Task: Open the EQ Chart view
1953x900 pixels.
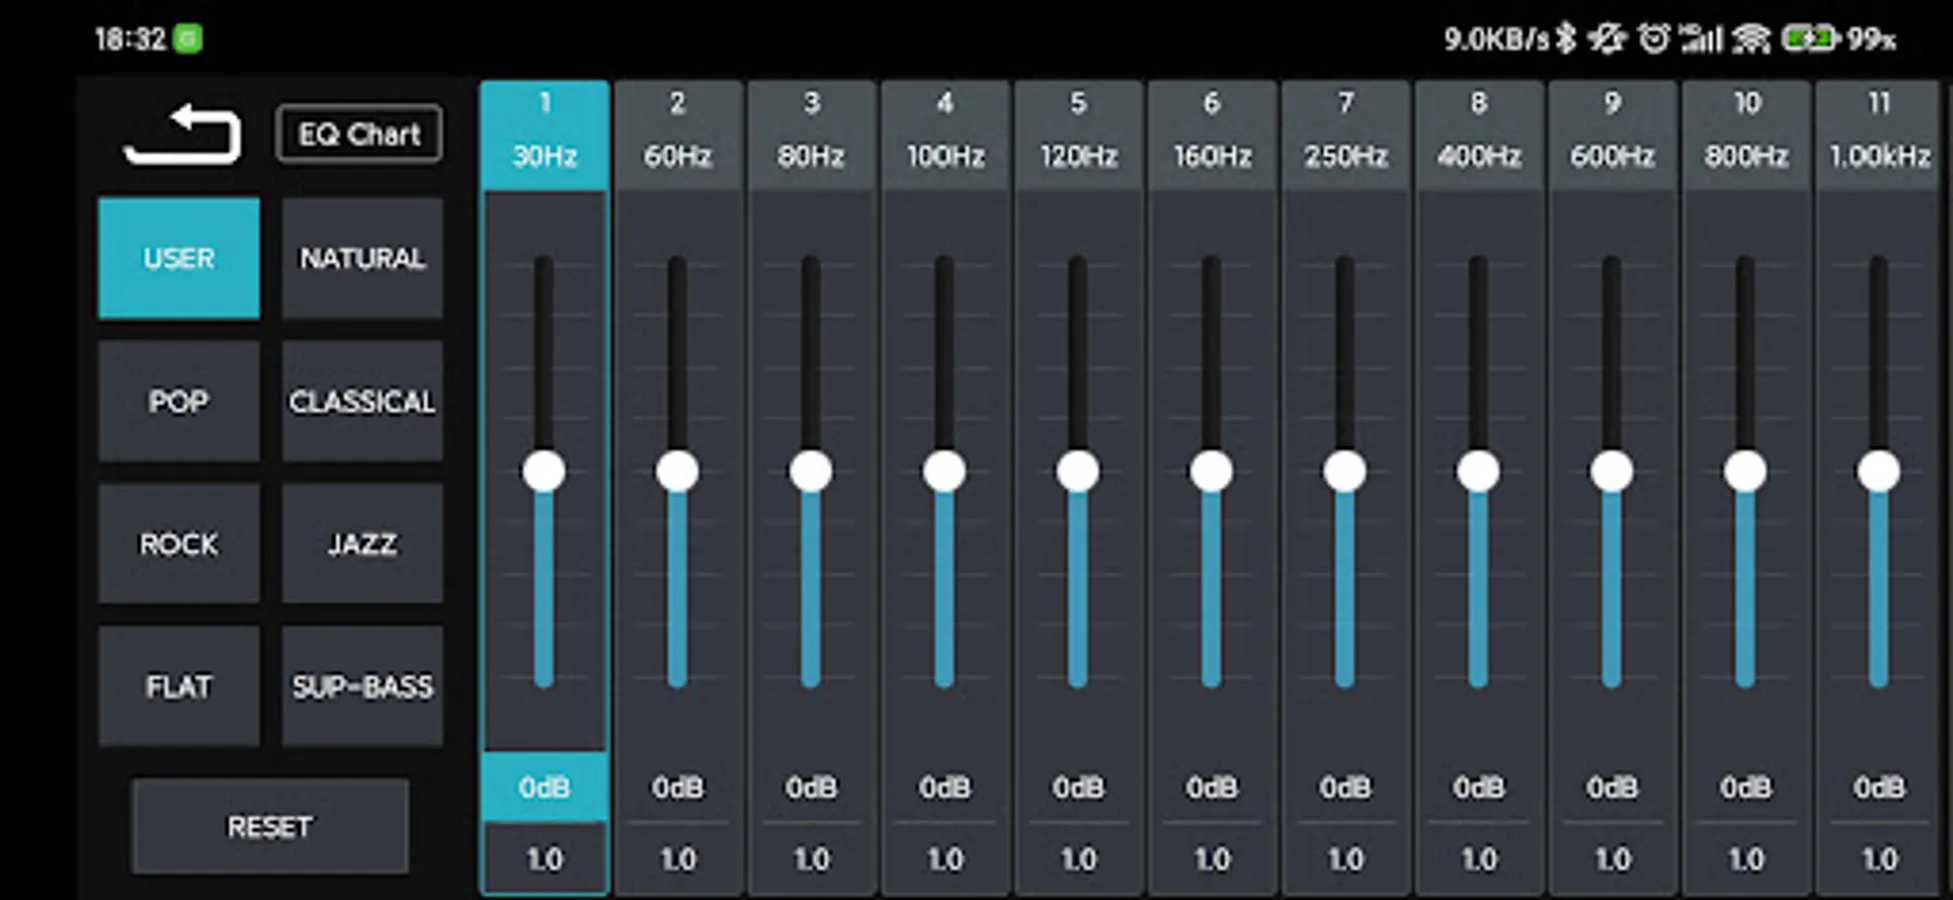Action: [358, 133]
